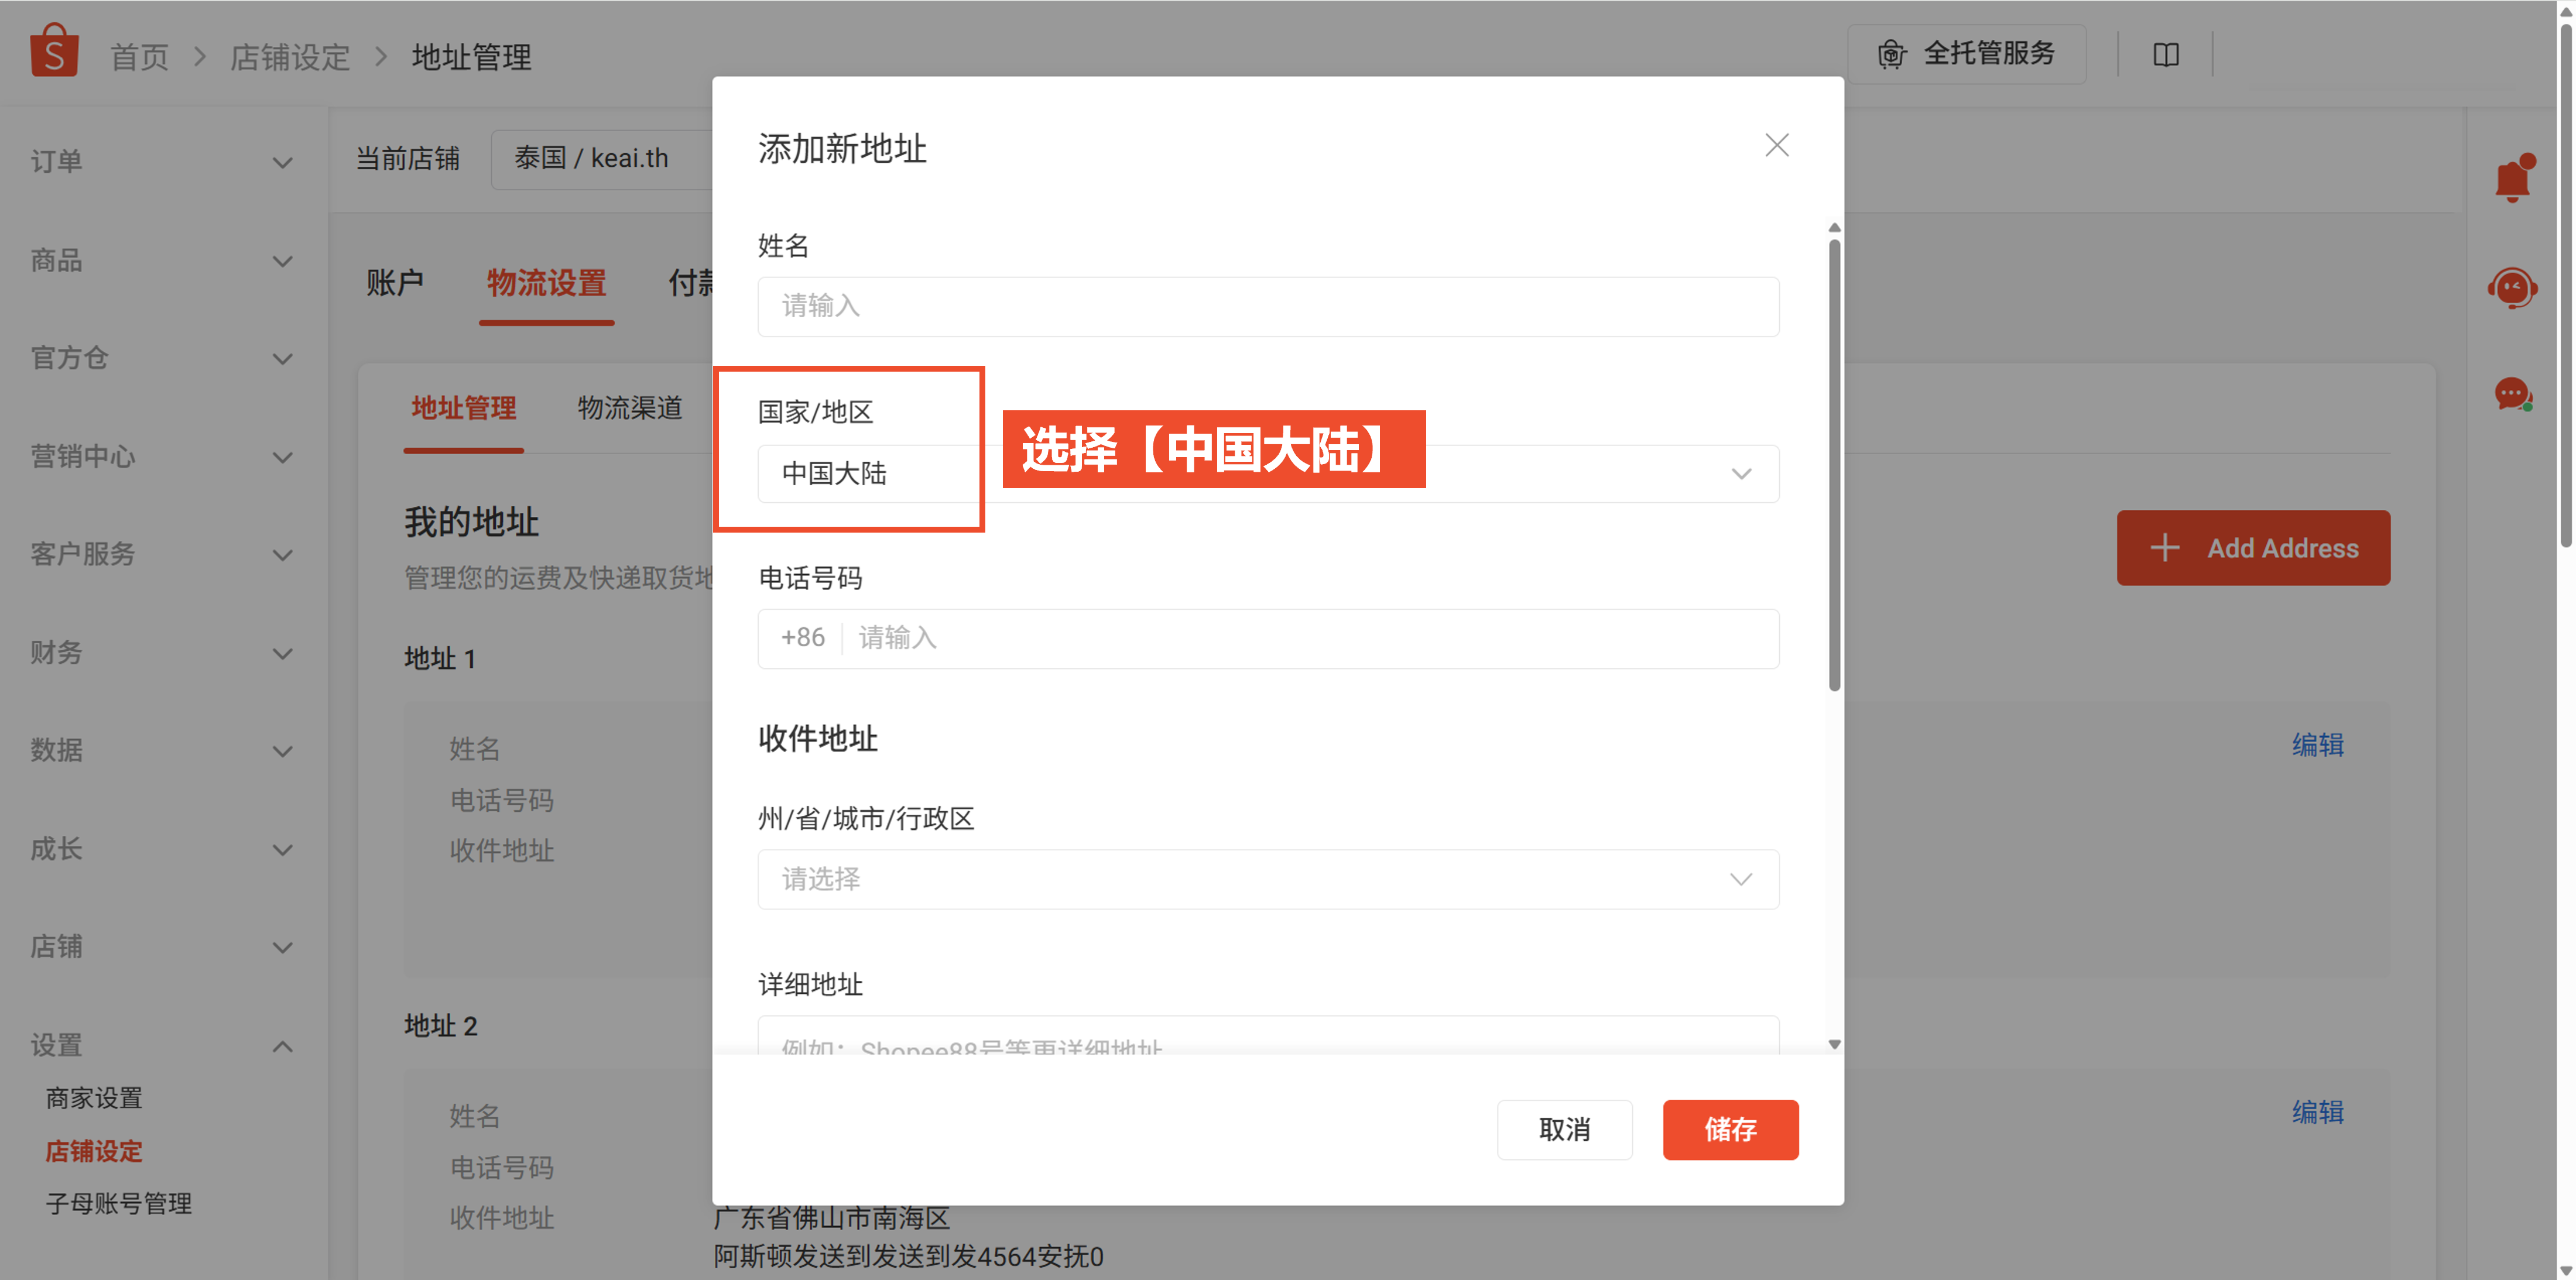Click the 取消 button
2576x1280 pixels.
1564,1130
